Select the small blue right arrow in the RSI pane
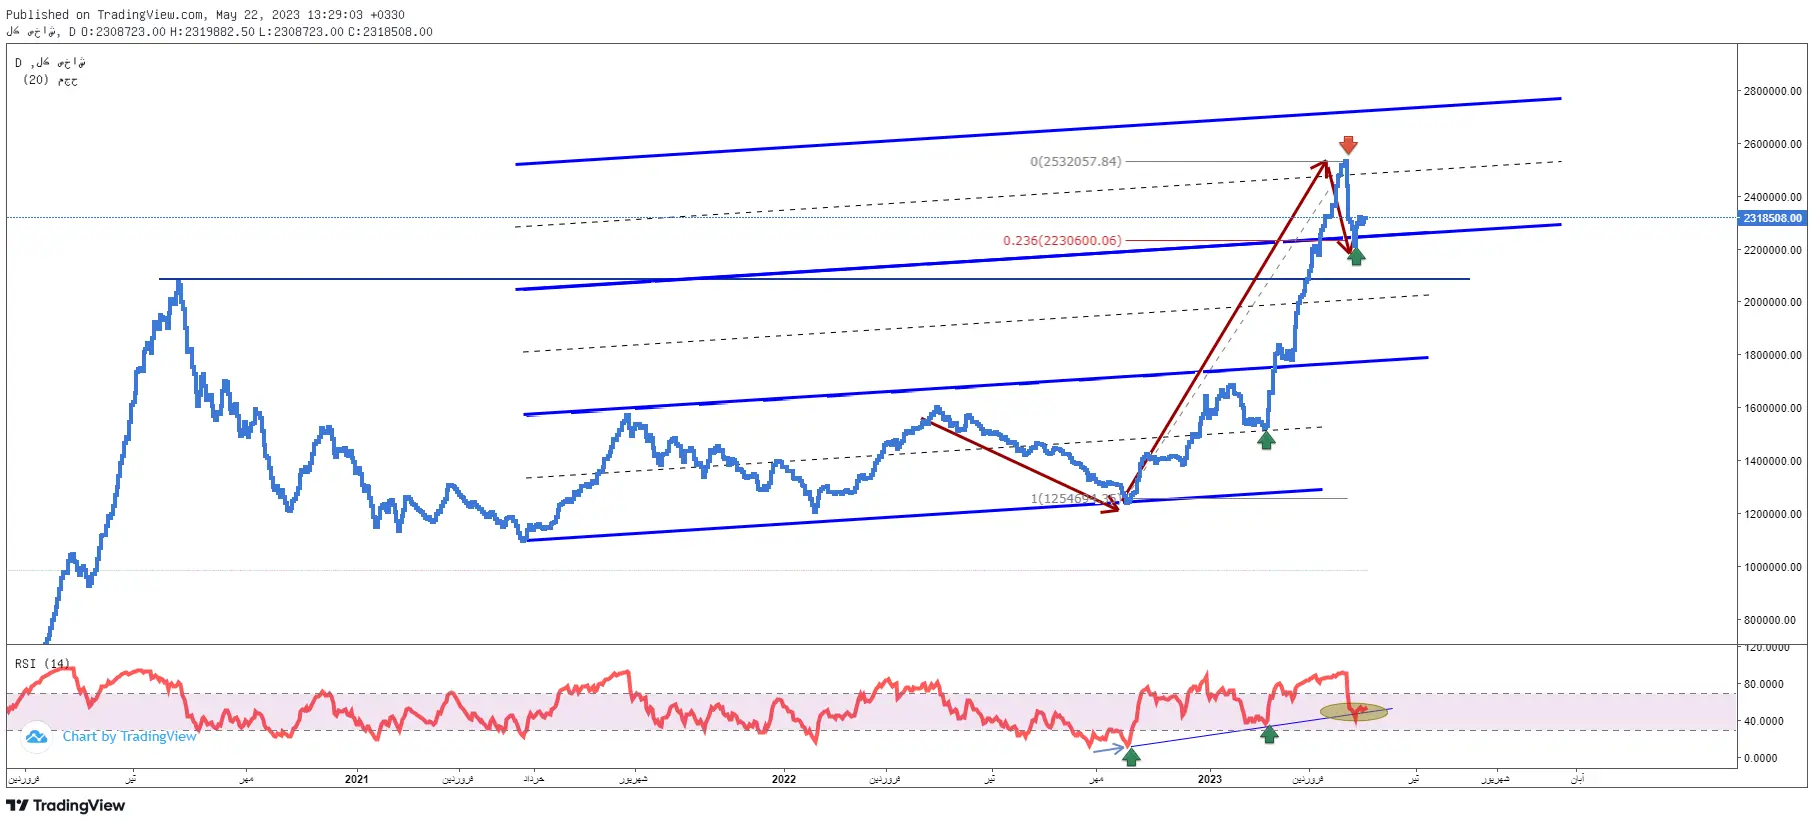The width and height of the screenshot is (1814, 824). (1108, 748)
